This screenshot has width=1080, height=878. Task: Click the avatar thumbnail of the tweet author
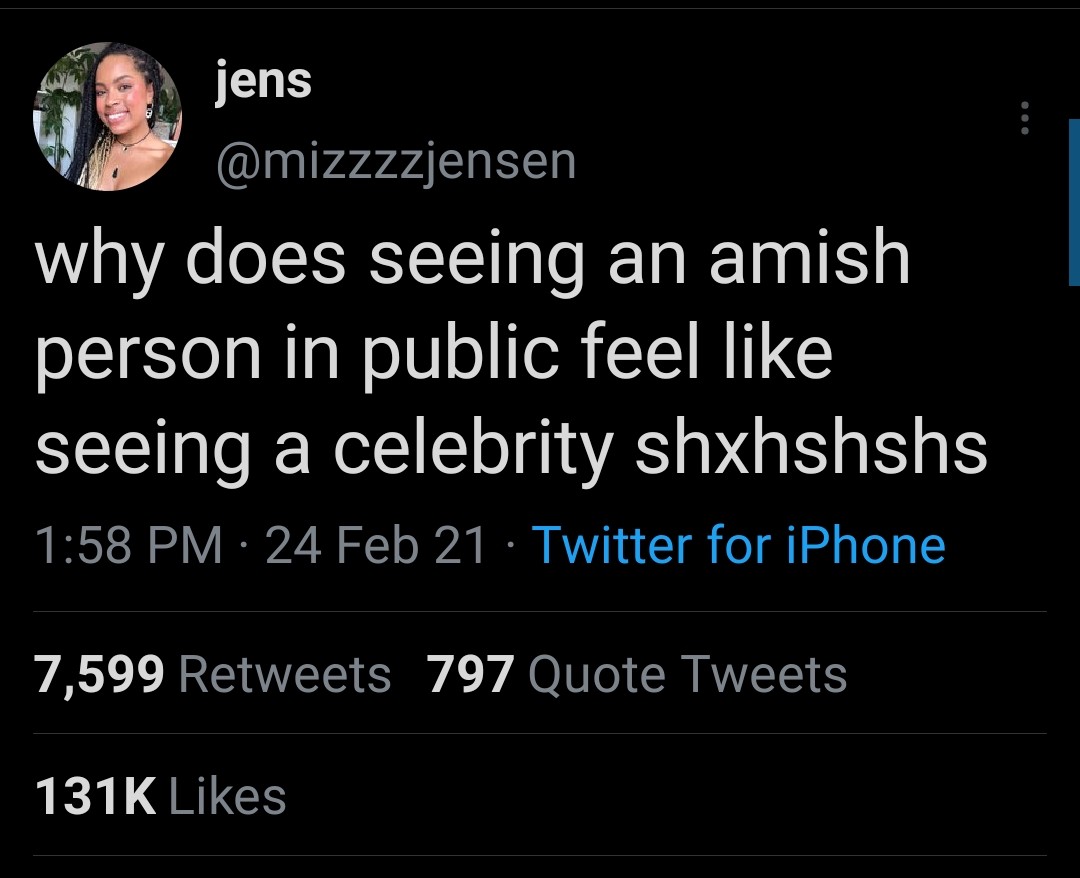click(108, 113)
